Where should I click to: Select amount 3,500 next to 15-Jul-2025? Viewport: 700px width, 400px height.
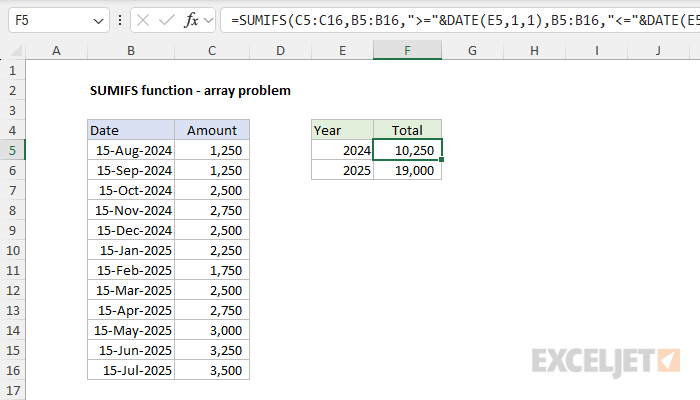(x=212, y=370)
